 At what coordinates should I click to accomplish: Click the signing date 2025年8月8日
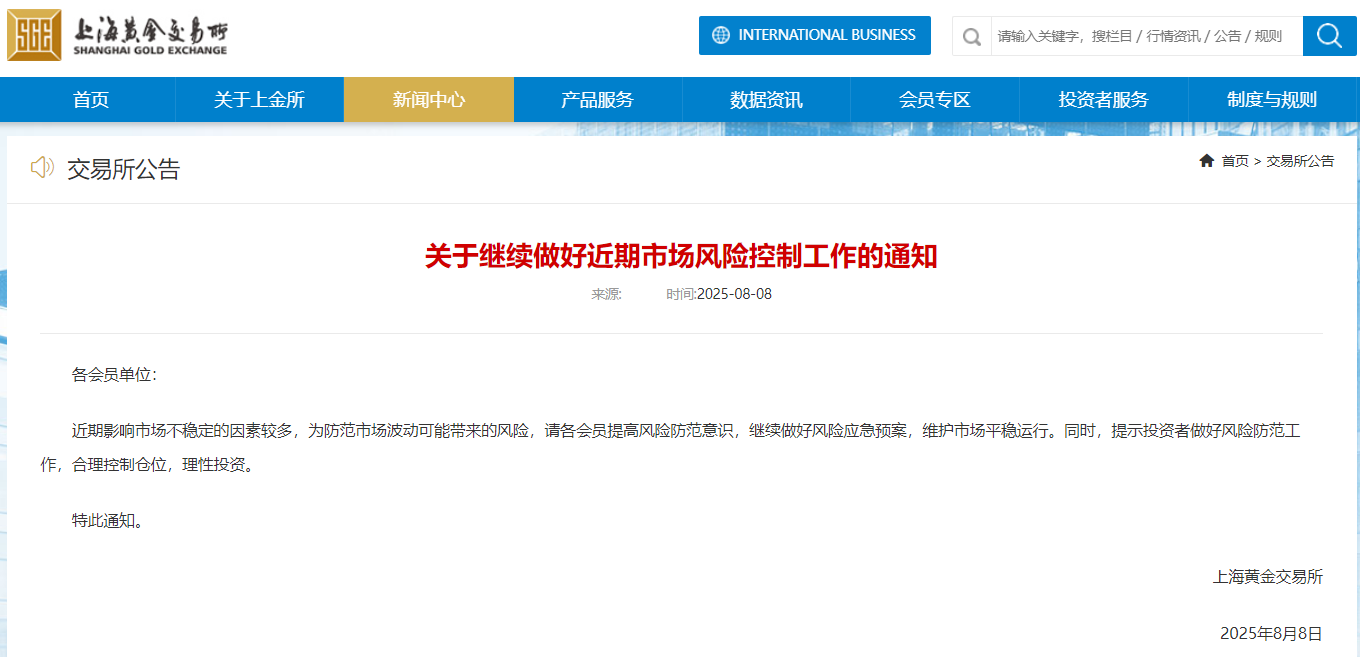[1271, 633]
